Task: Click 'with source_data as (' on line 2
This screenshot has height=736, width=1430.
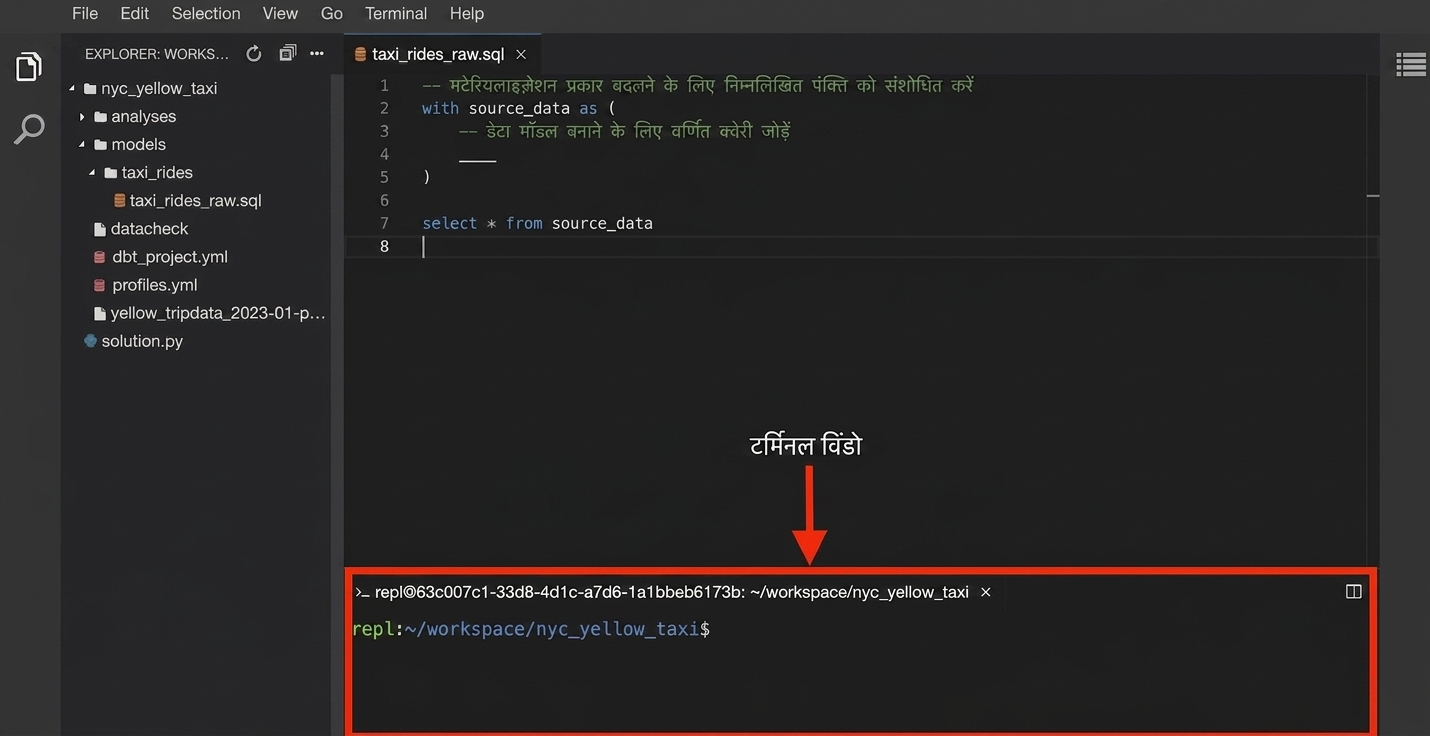Action: pyautogui.click(x=519, y=108)
